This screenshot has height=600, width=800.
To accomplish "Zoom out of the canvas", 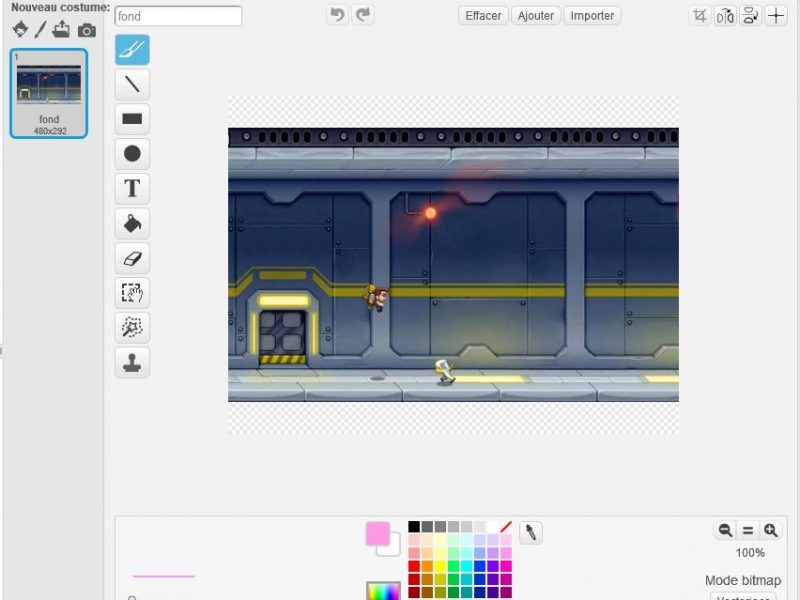I will (725, 531).
